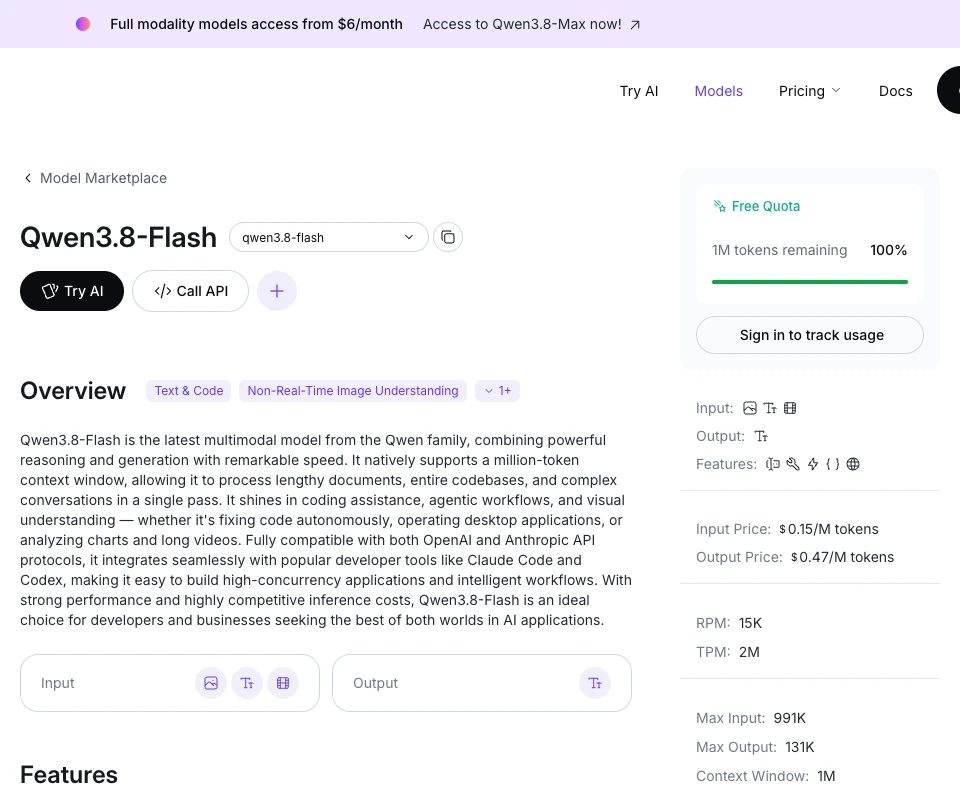Click the back arrow next to Model Marketplace
The image size is (960, 800).
tap(28, 178)
